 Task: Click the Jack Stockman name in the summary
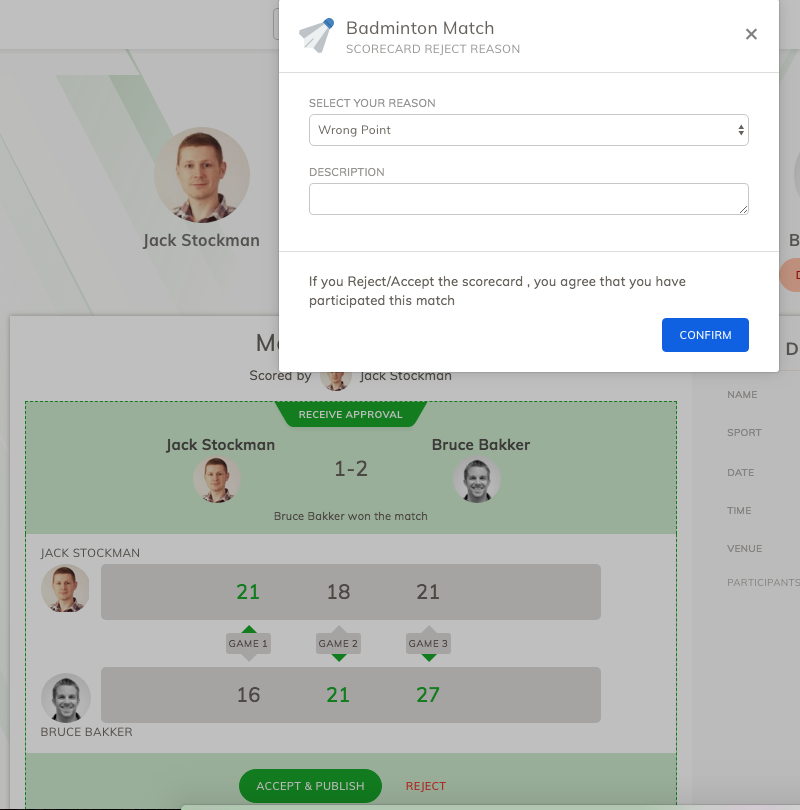(221, 445)
